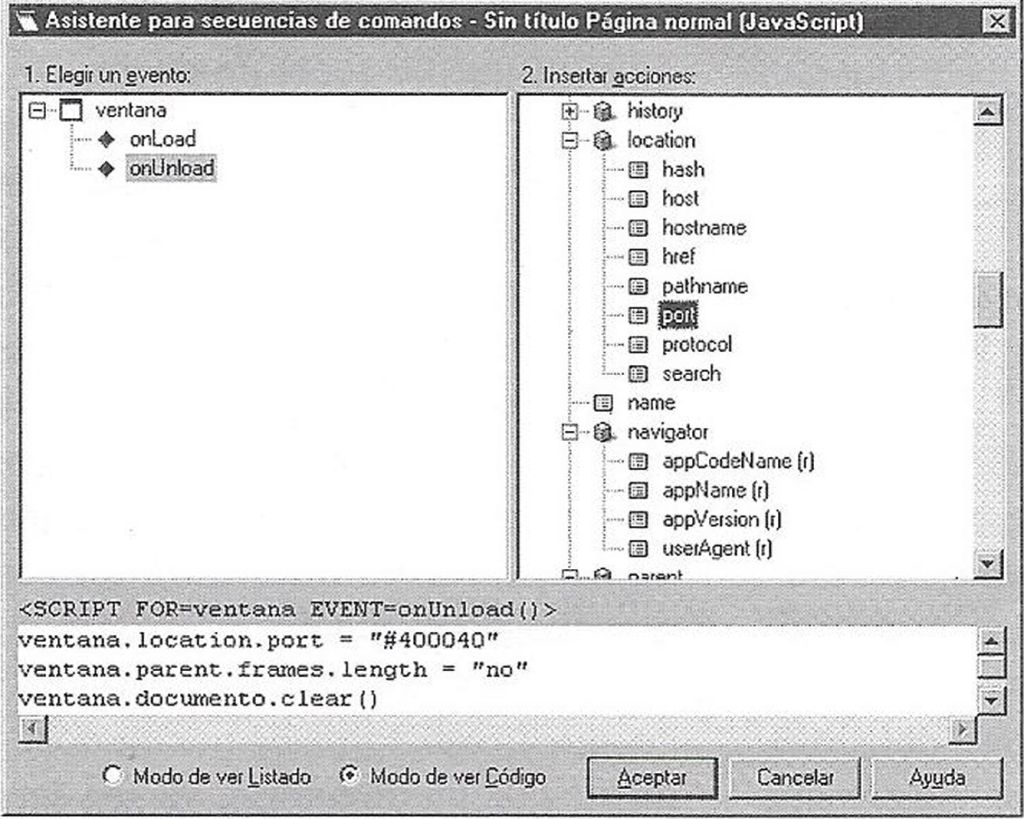Click the name property icon
This screenshot has height=819, width=1024.
pos(603,403)
